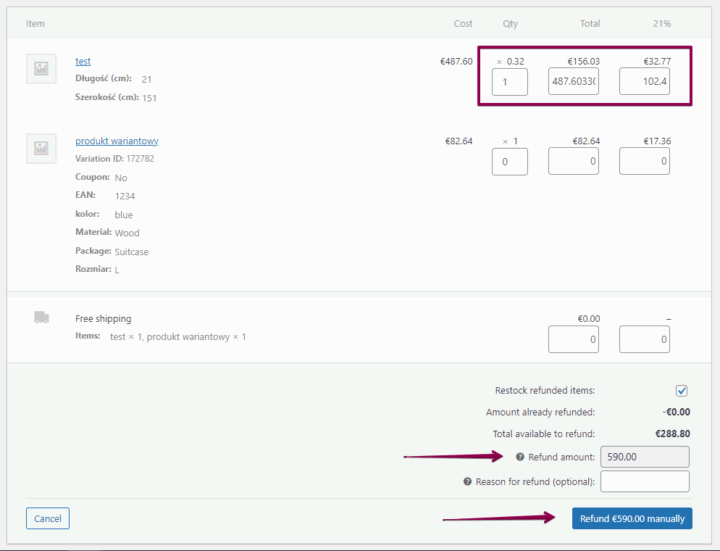Screen dimensions: 720x551
Task: Click the refund total field for test item
Action: pyautogui.click(x=573, y=81)
